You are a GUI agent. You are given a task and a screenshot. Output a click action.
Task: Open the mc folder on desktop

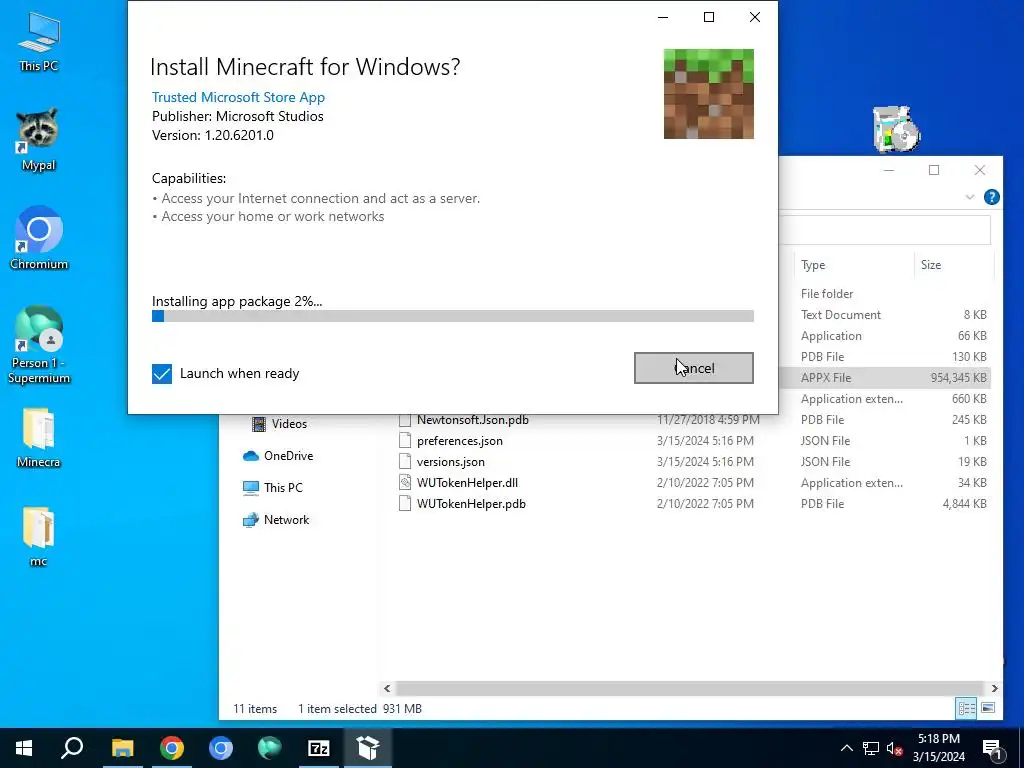point(39,537)
